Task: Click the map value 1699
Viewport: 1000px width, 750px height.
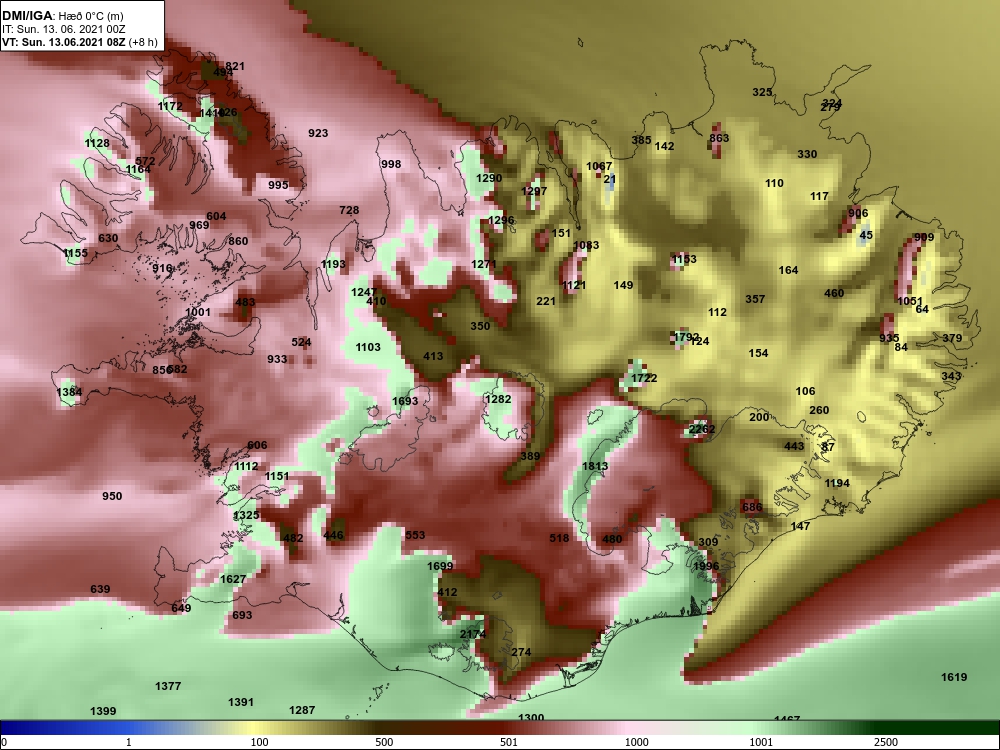Action: [x=440, y=566]
